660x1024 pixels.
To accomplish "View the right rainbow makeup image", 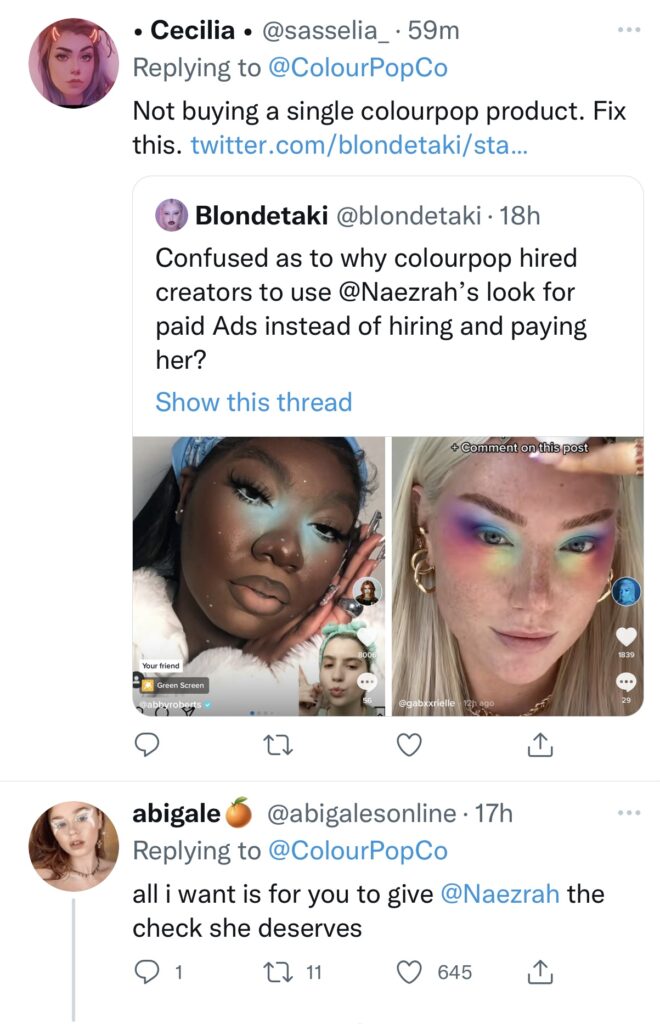I will [518, 576].
